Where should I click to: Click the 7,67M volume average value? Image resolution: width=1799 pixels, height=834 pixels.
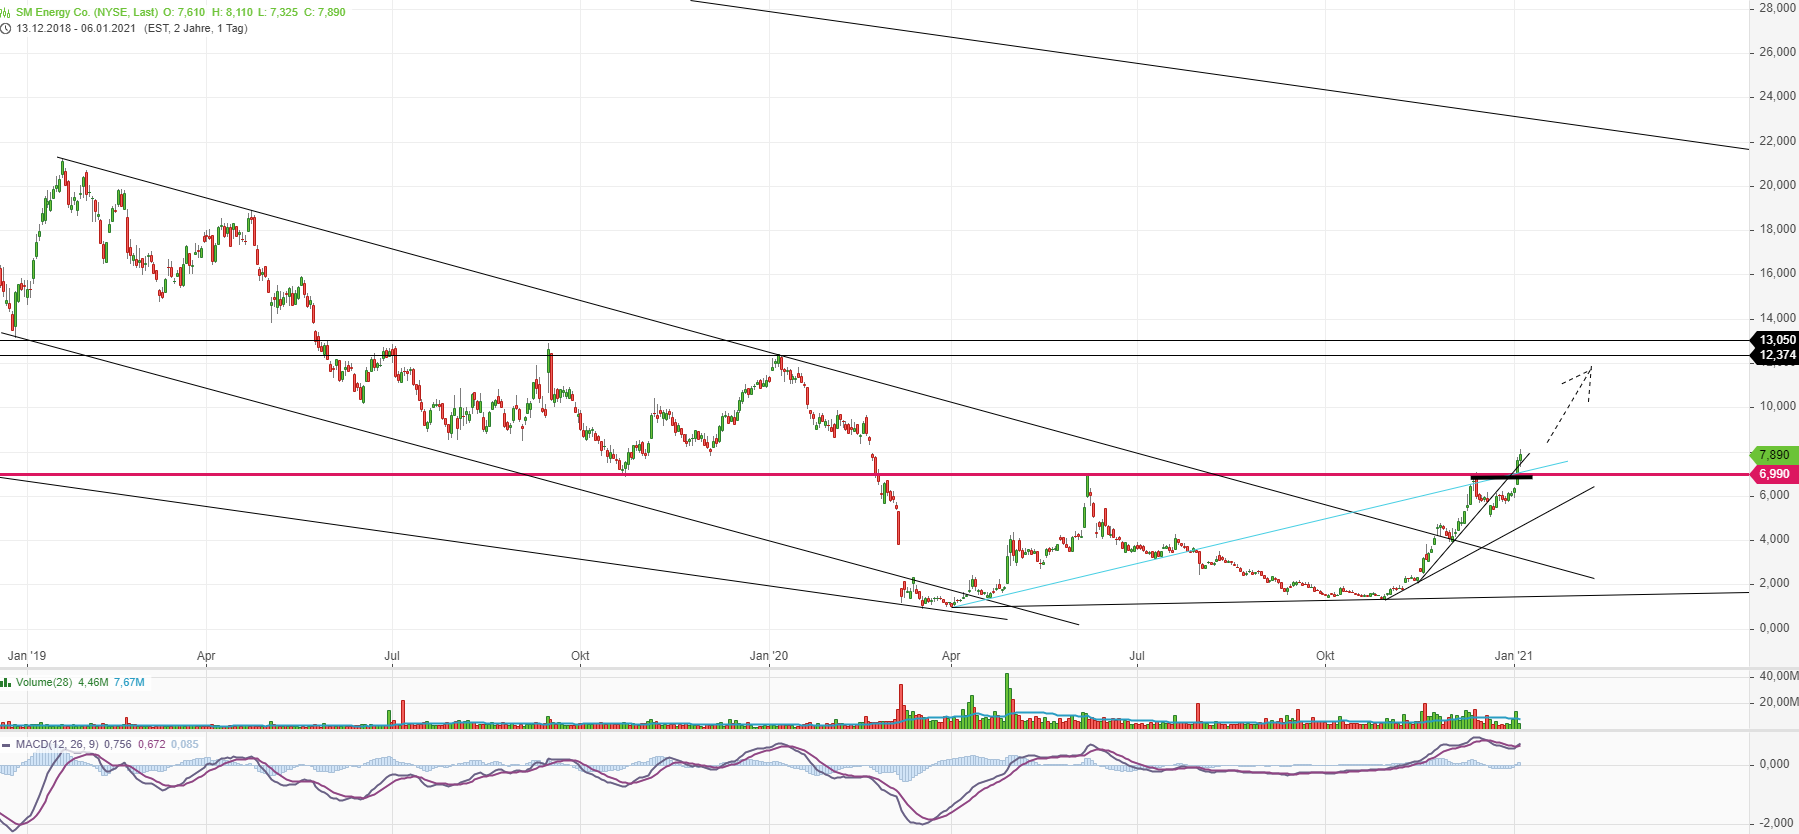(129, 683)
